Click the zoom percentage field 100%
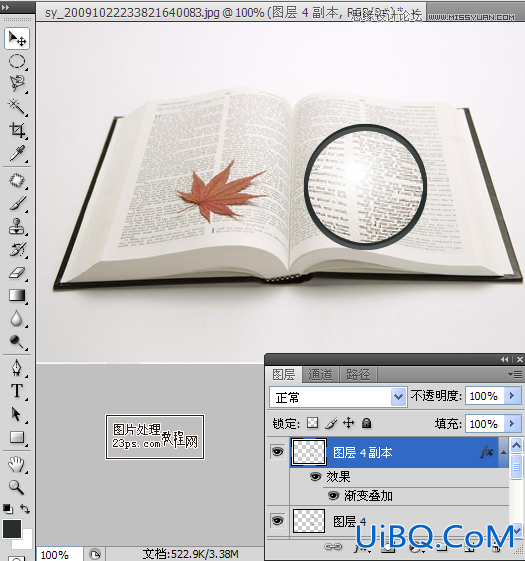Screen dimensions: 525x561 pos(59,555)
